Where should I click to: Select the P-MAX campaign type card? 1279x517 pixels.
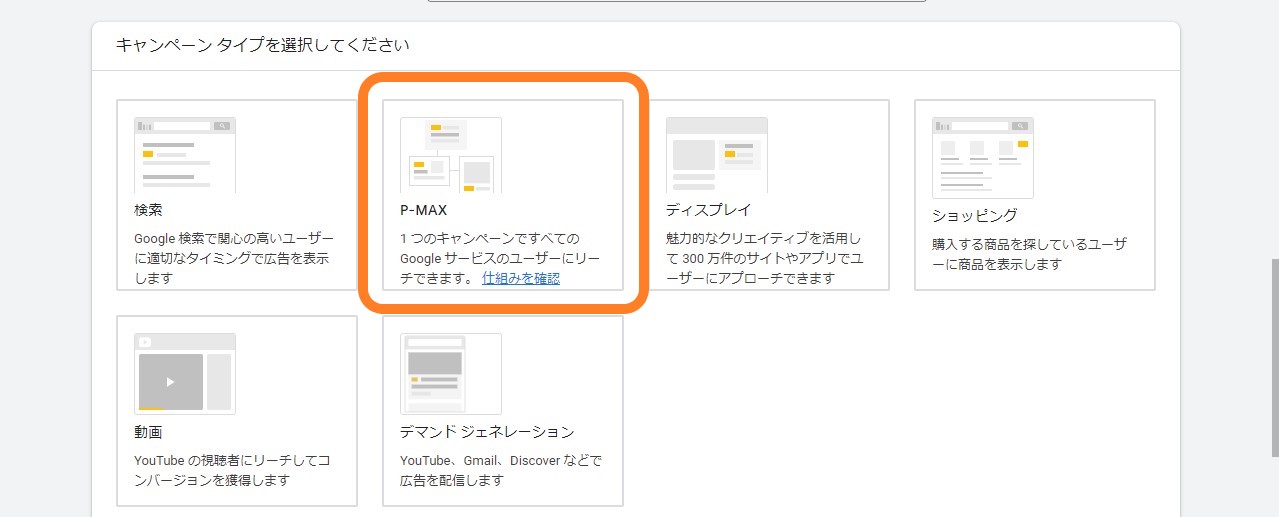tap(503, 195)
